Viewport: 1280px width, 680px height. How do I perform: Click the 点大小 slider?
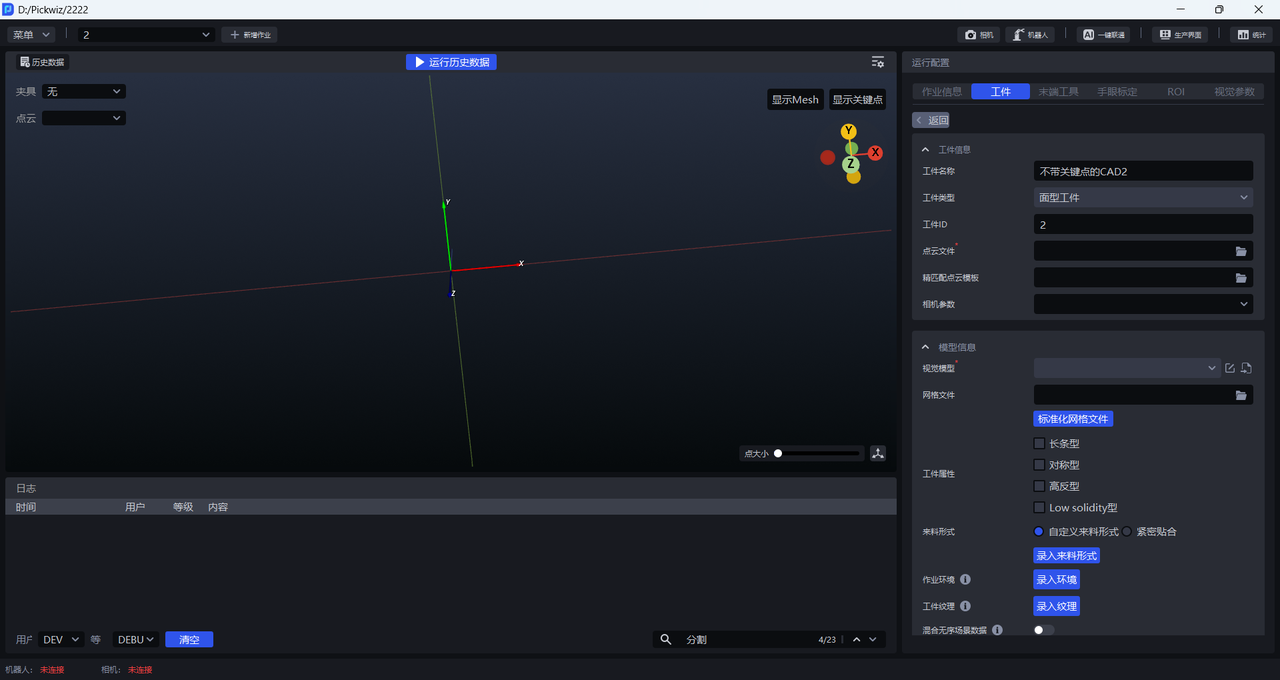(x=818, y=454)
